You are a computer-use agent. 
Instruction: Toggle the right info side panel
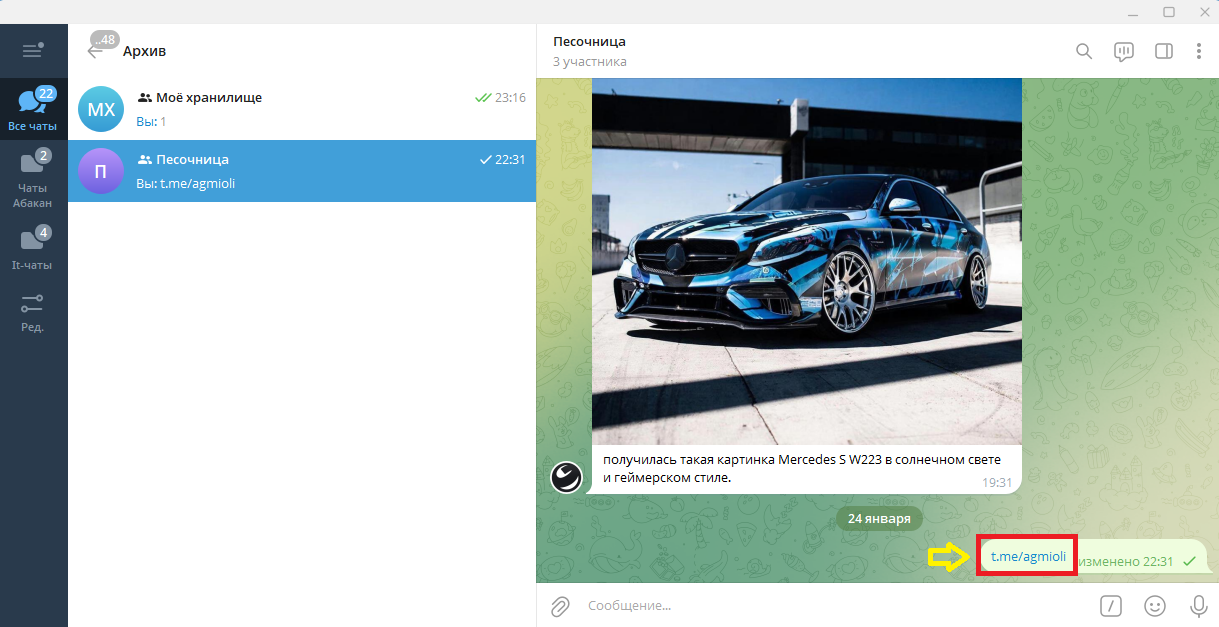[1163, 51]
